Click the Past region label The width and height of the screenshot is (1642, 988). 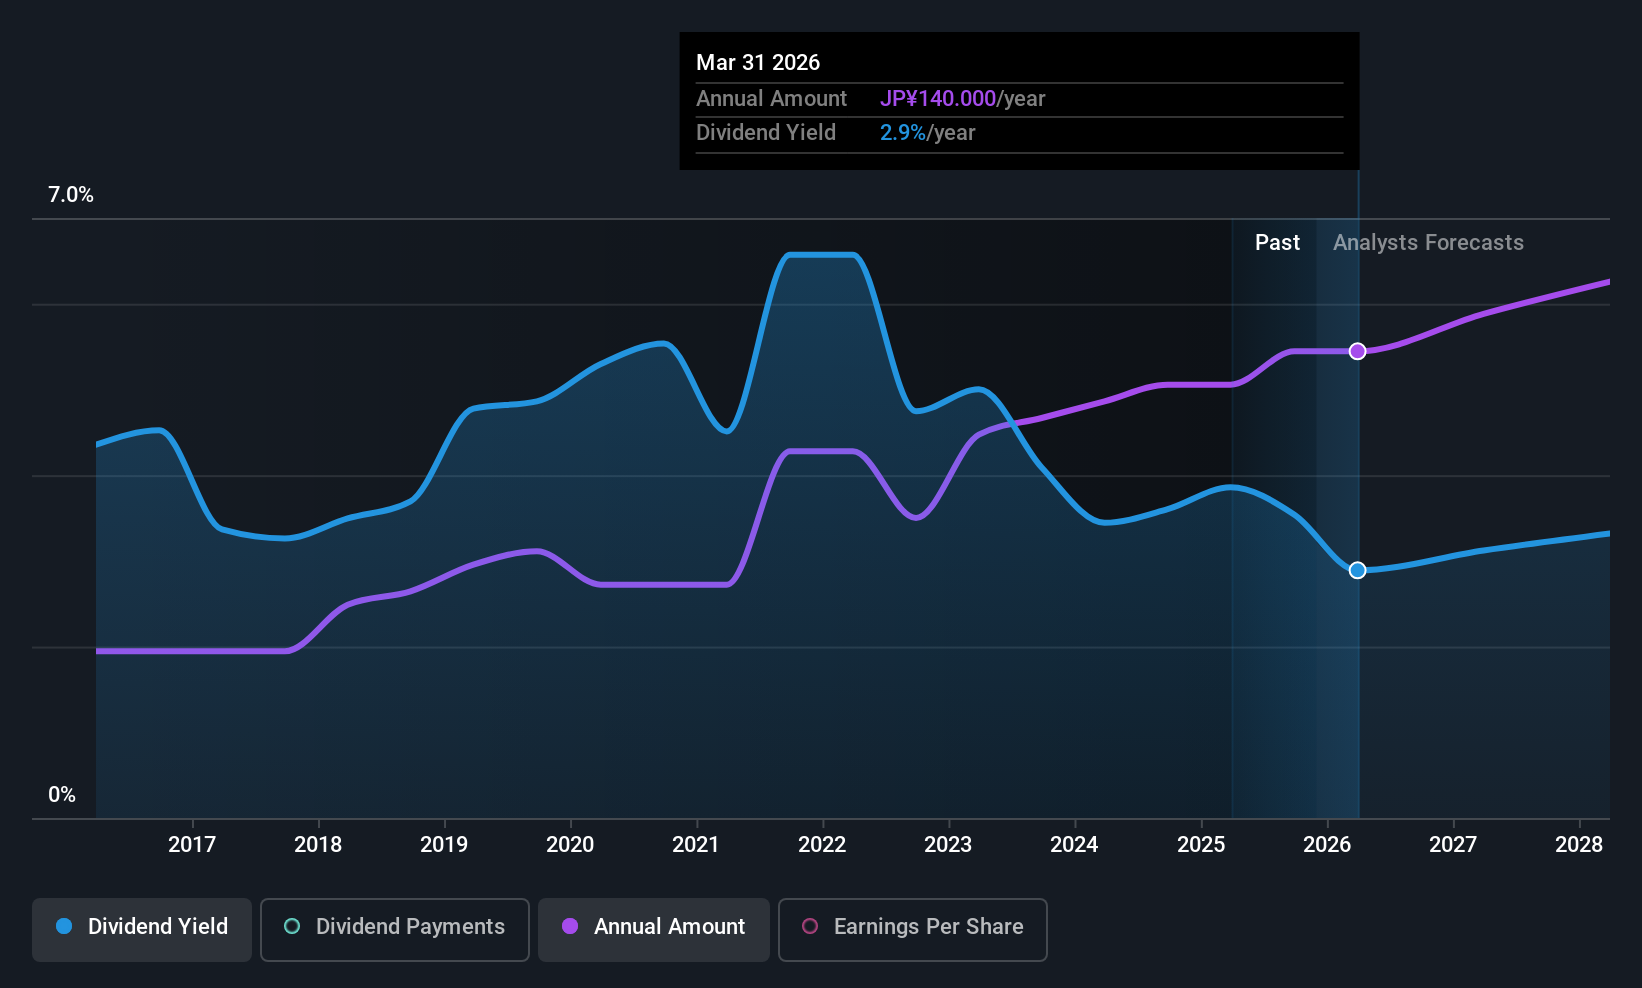[1277, 243]
